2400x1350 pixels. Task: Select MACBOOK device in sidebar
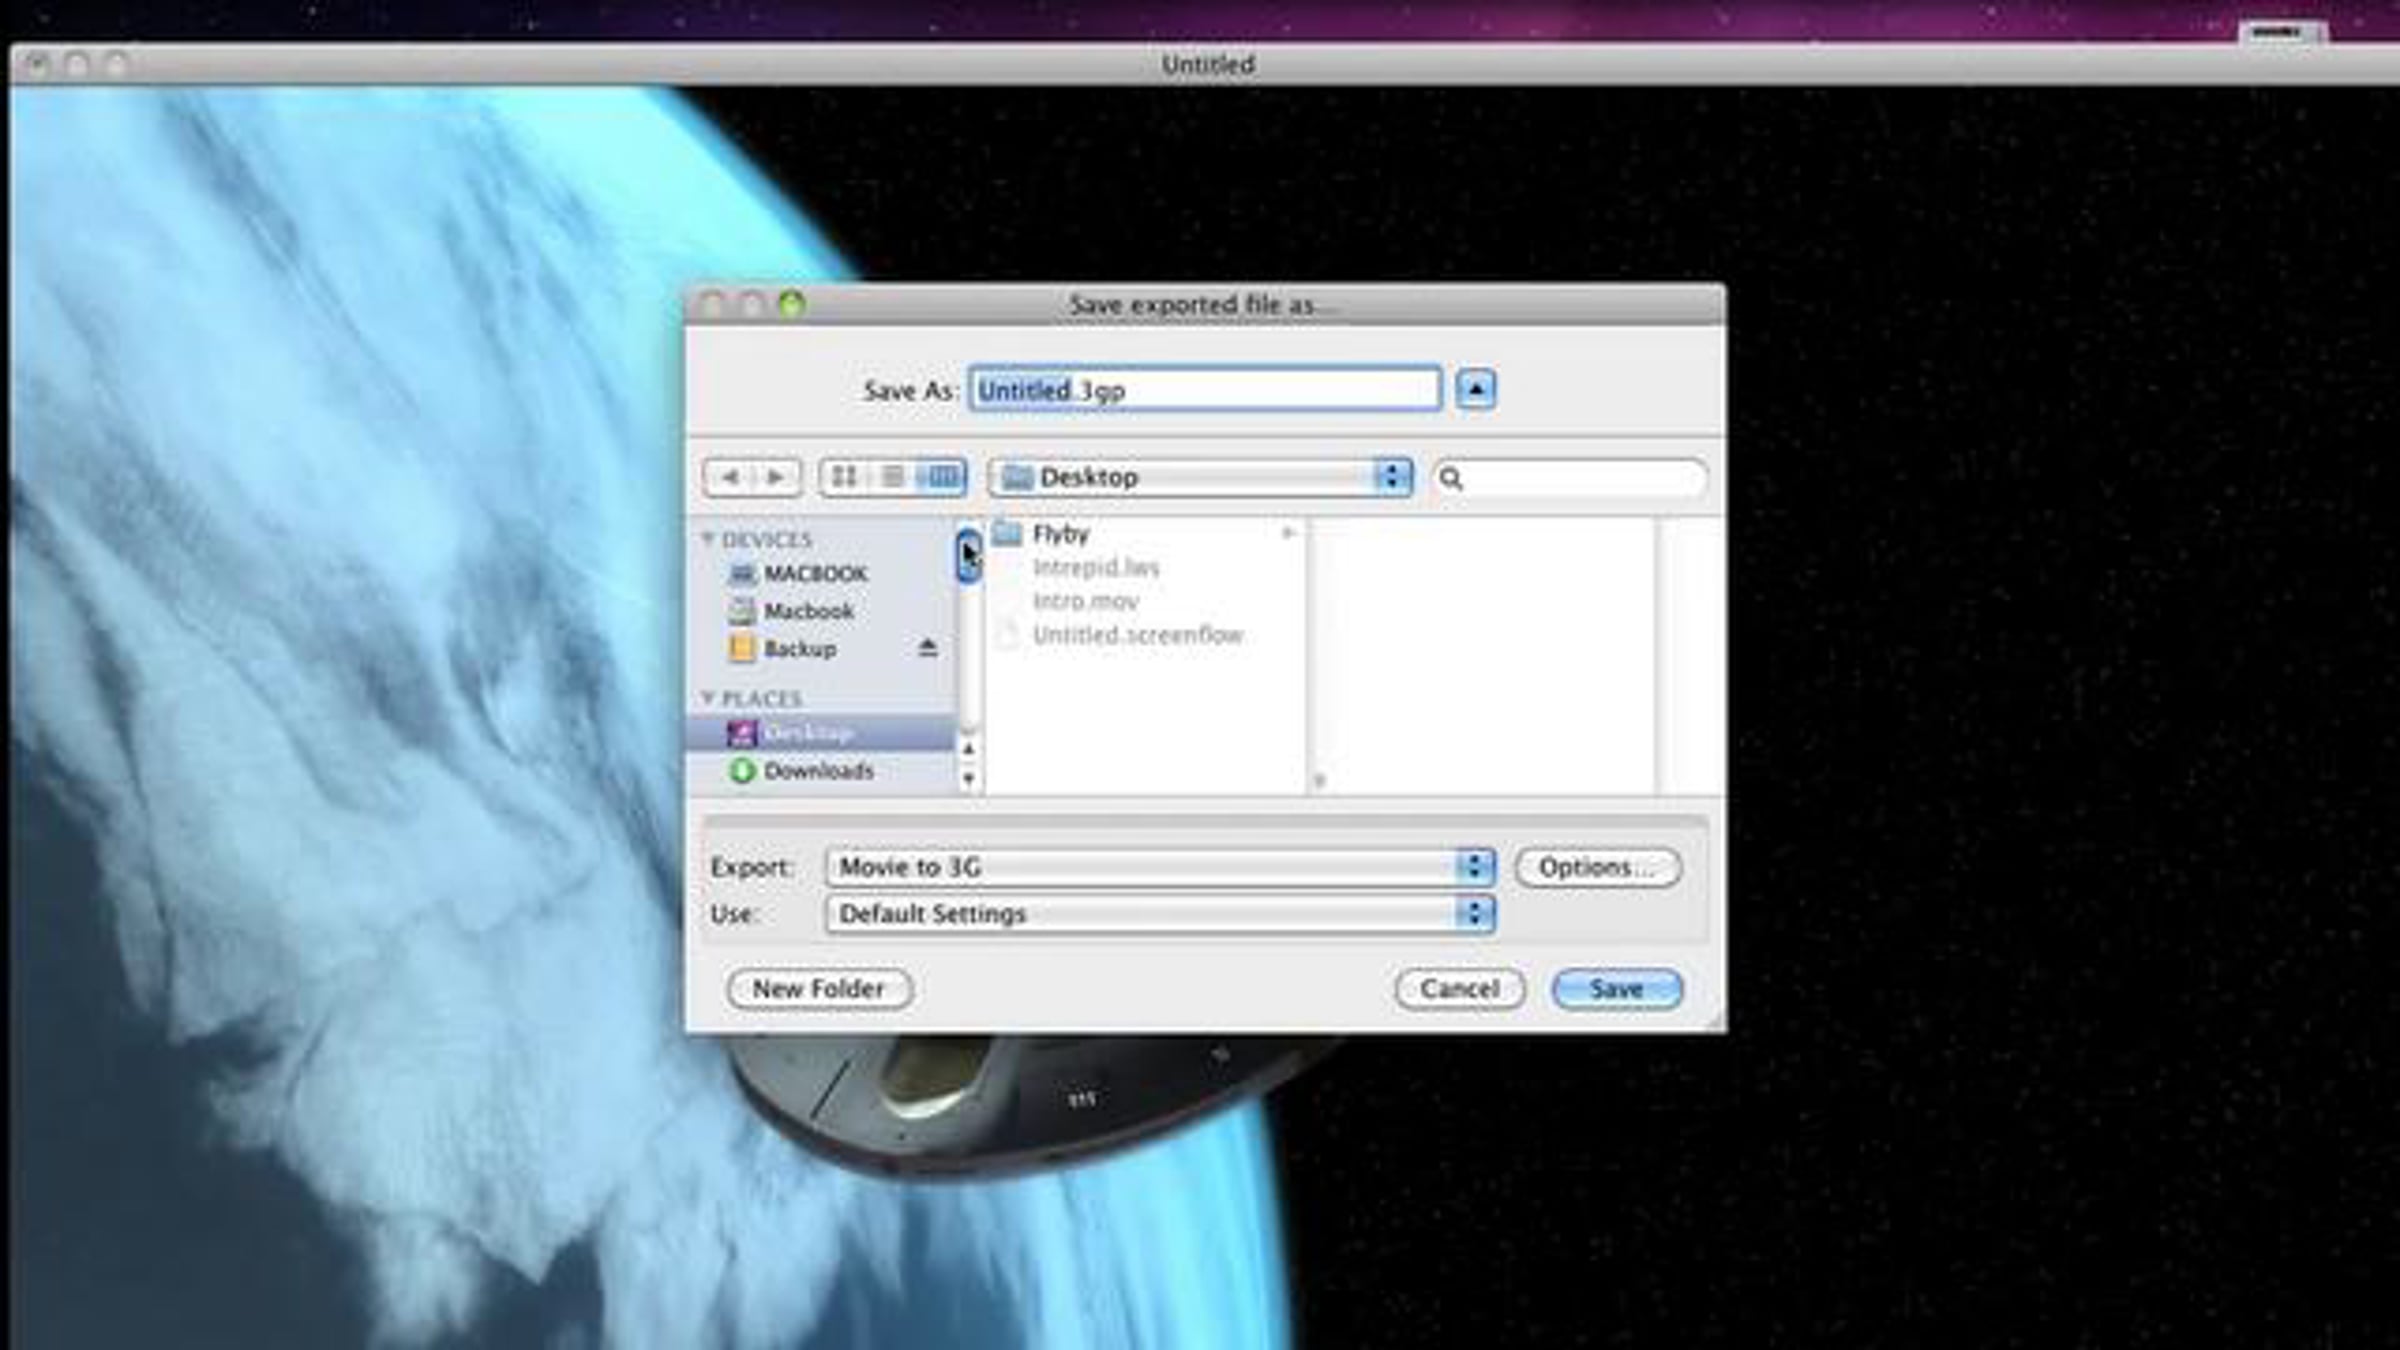814,574
